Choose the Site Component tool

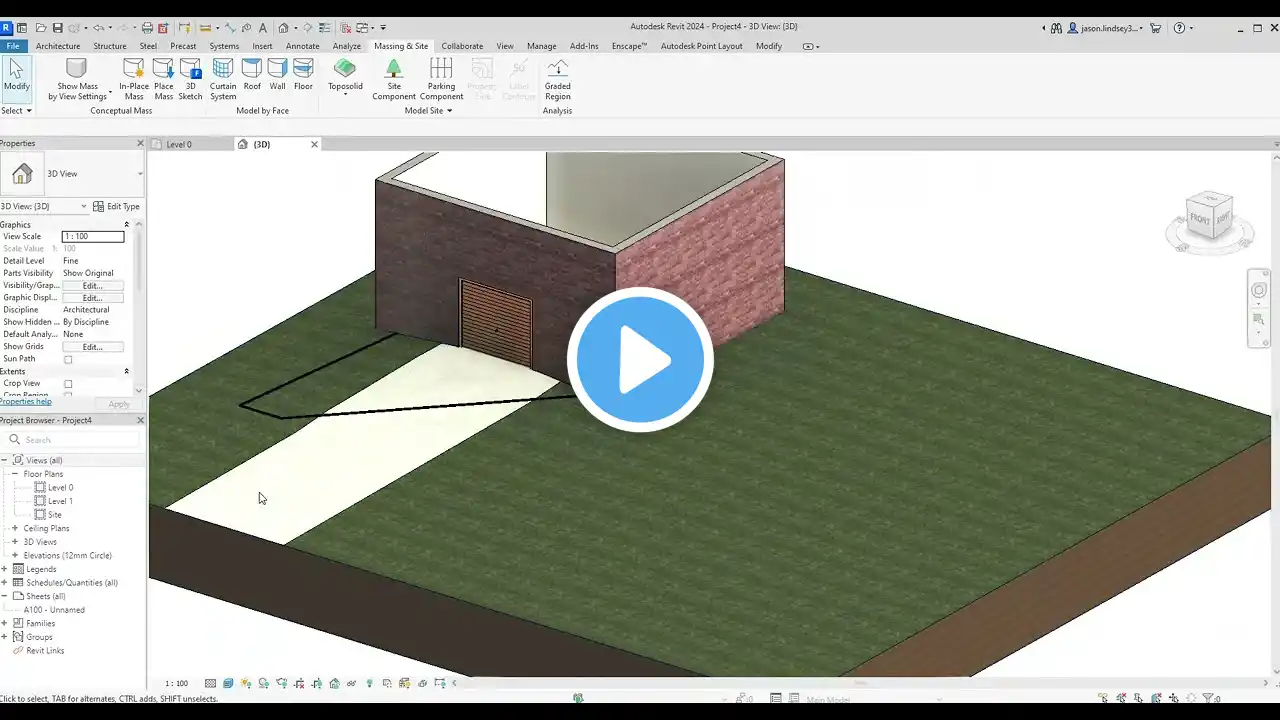[394, 79]
